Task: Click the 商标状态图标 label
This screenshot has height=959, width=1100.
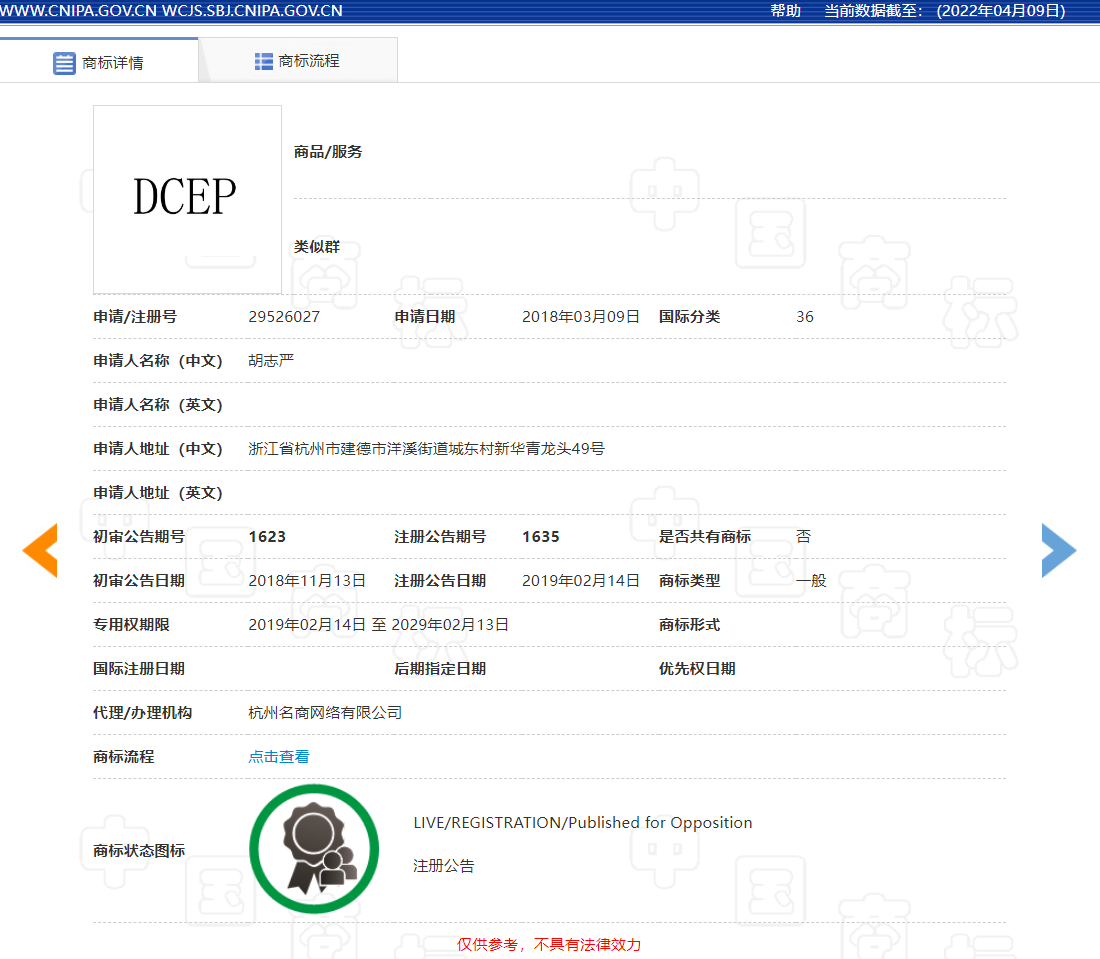Action: 139,851
